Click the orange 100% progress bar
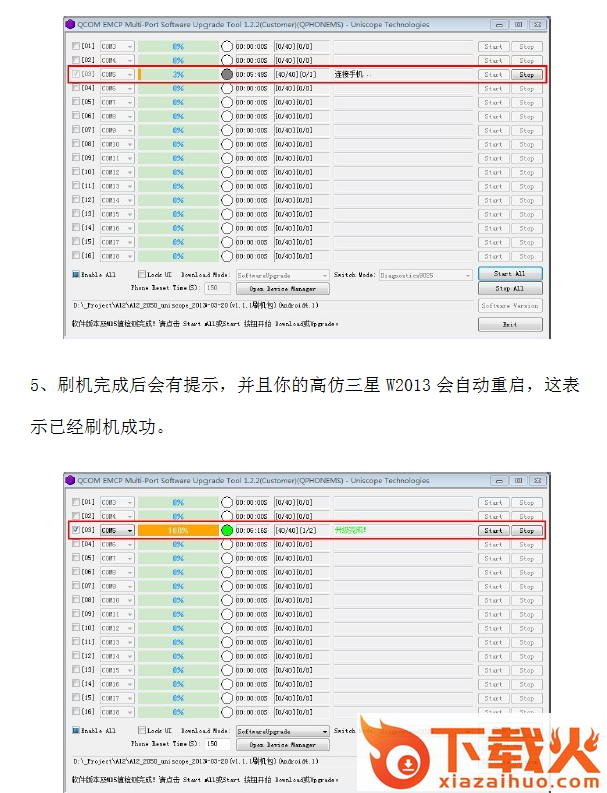This screenshot has width=607, height=793. [178, 530]
